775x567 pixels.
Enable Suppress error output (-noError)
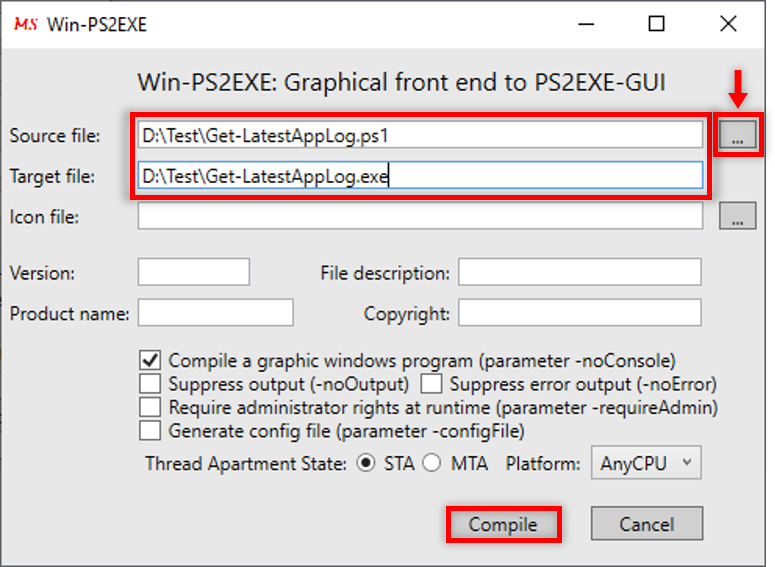(x=431, y=384)
